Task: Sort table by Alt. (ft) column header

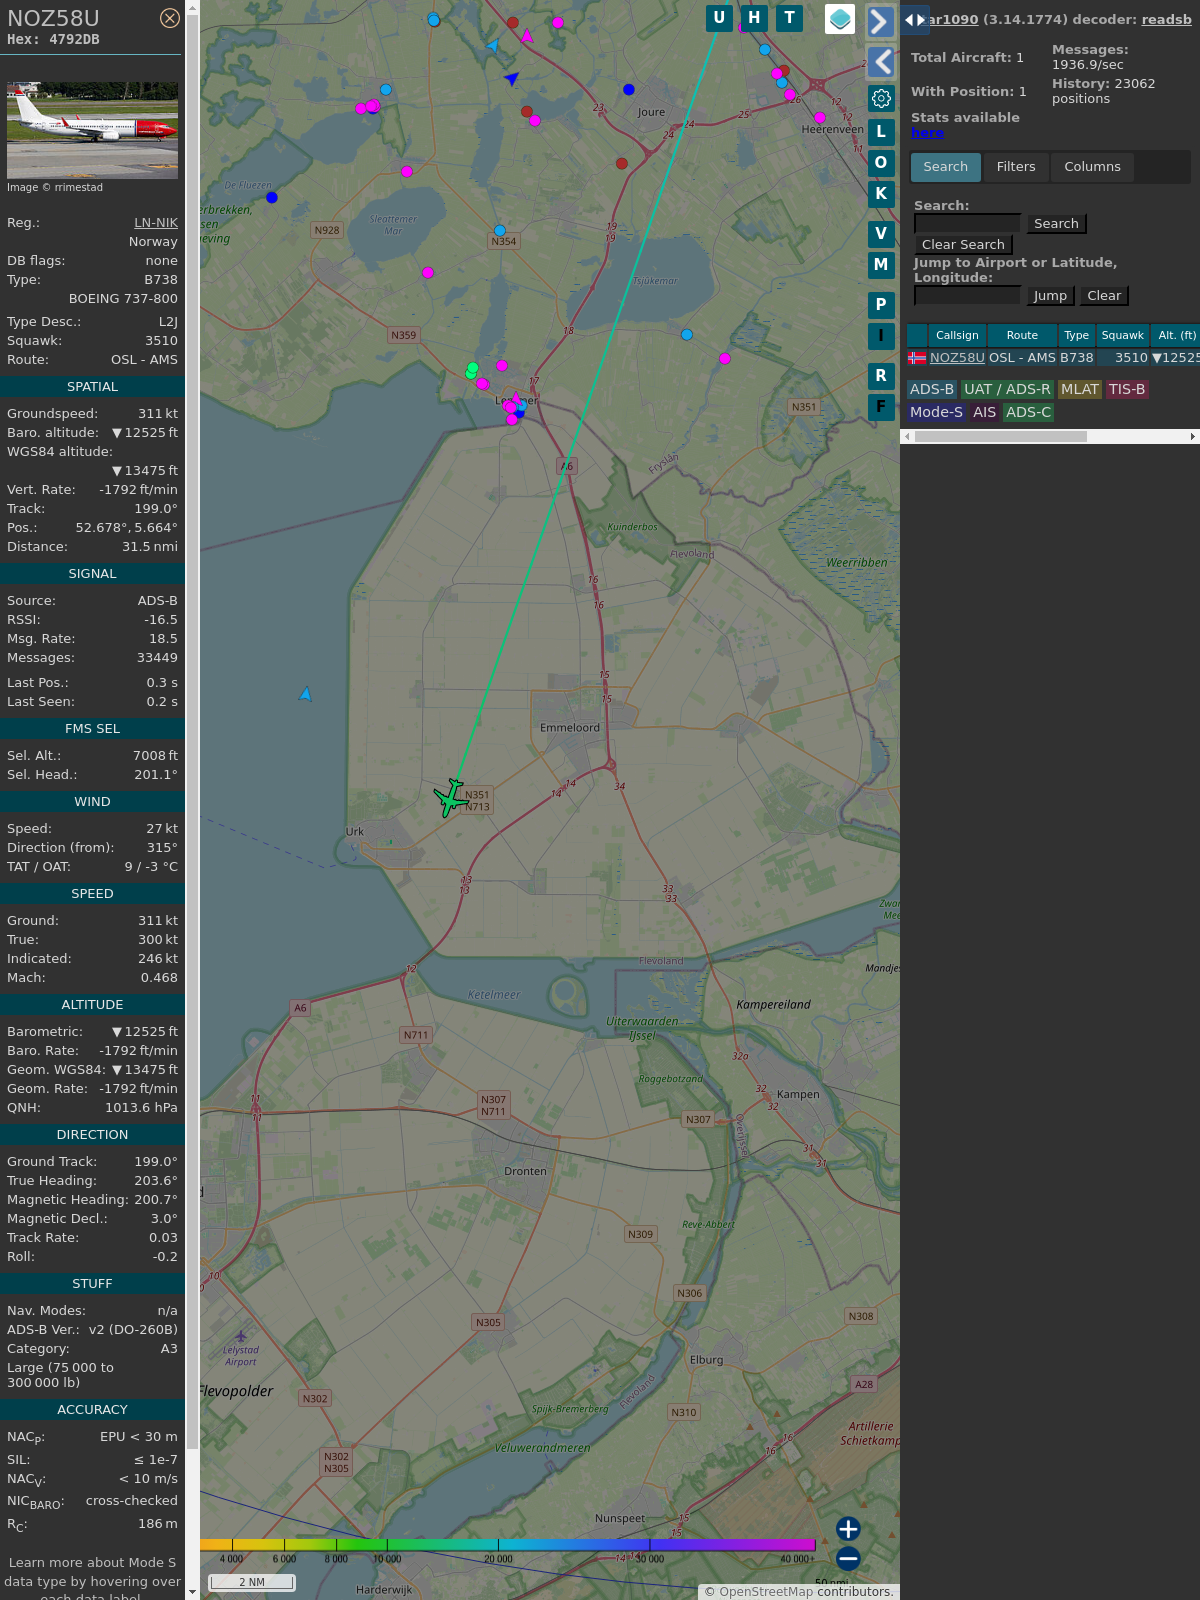Action: pos(1176,336)
